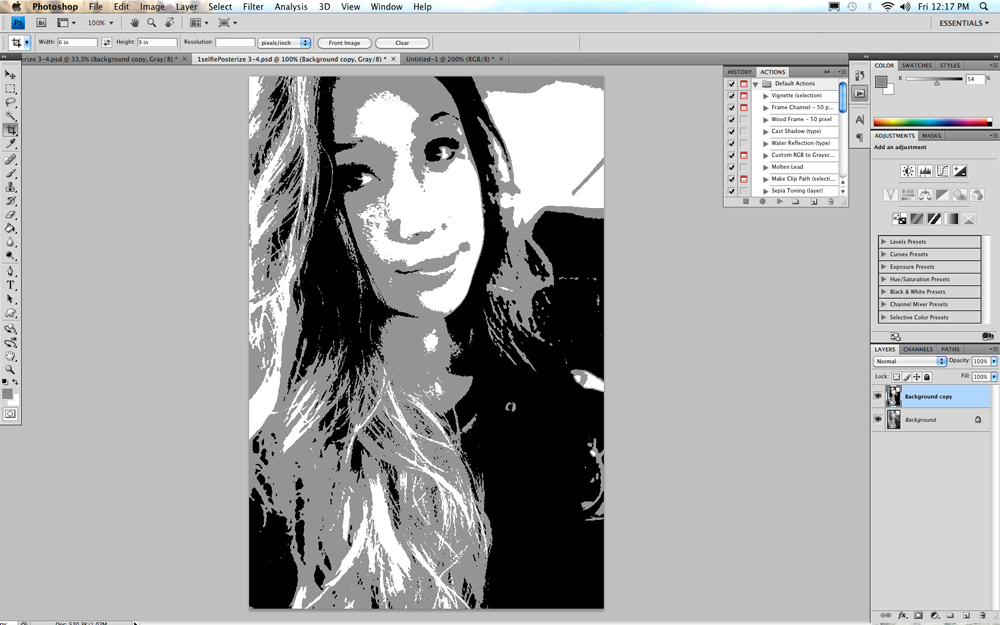
Task: Select the Crop tool in toolbox
Action: [10, 130]
